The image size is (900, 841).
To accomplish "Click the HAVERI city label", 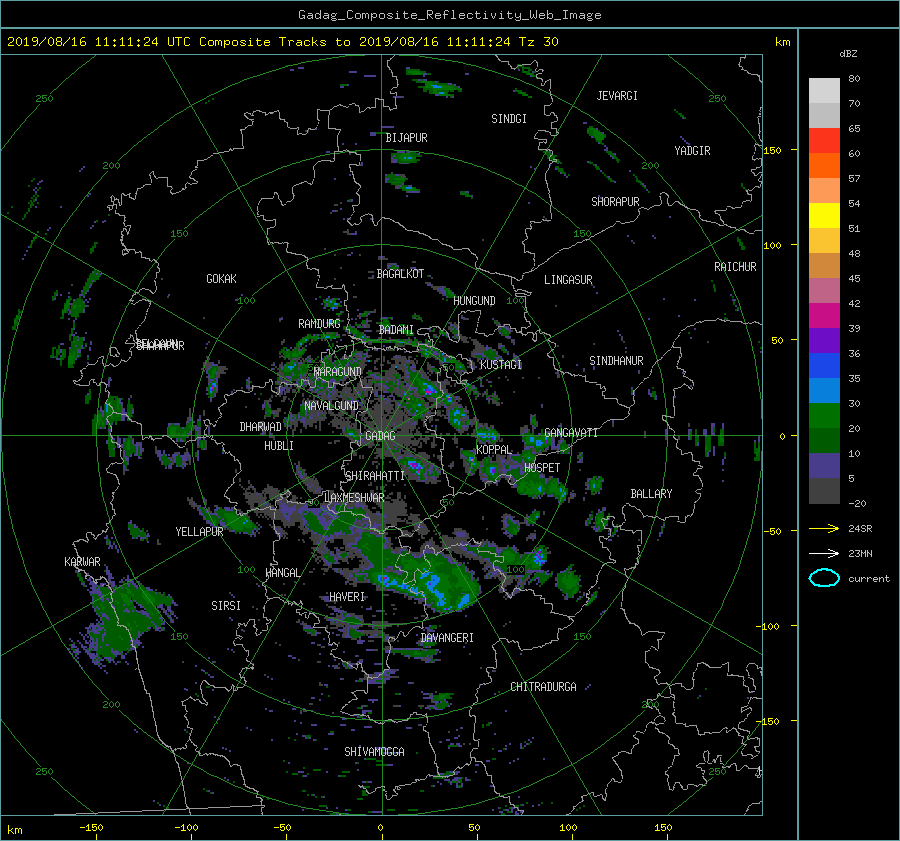I will (x=347, y=597).
